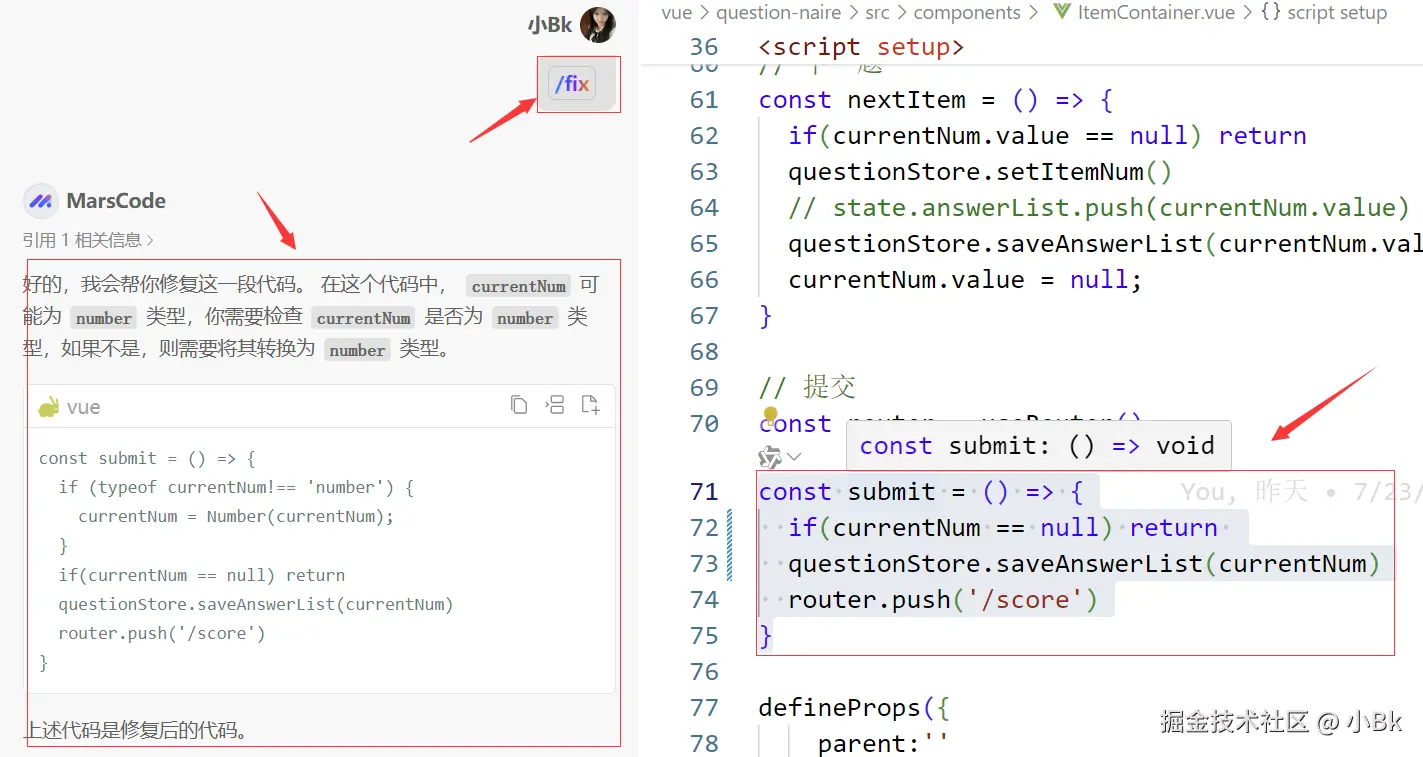This screenshot has height=757, width=1423.
Task: Expand the 引用 1 相关信息 references
Action: [x=88, y=240]
